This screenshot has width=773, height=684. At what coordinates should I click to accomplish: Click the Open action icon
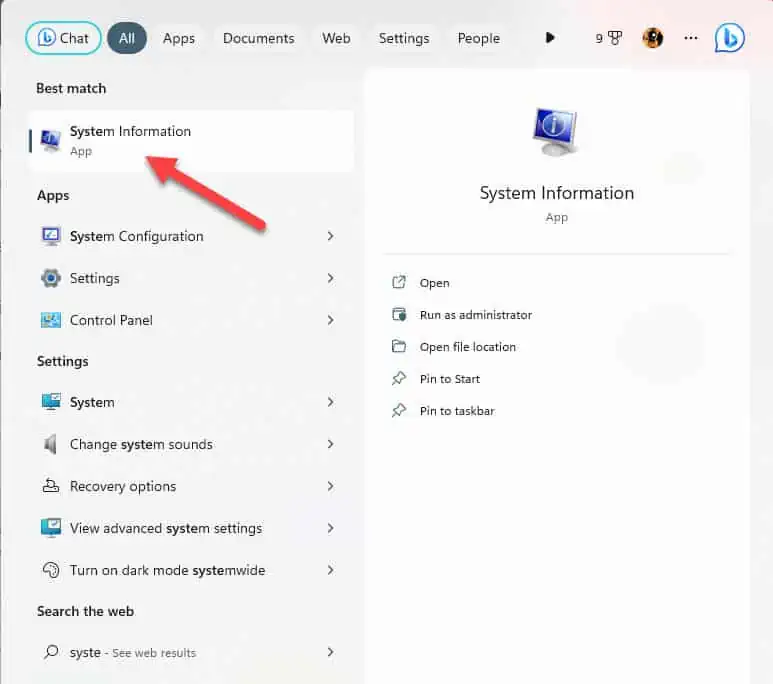pyautogui.click(x=399, y=282)
